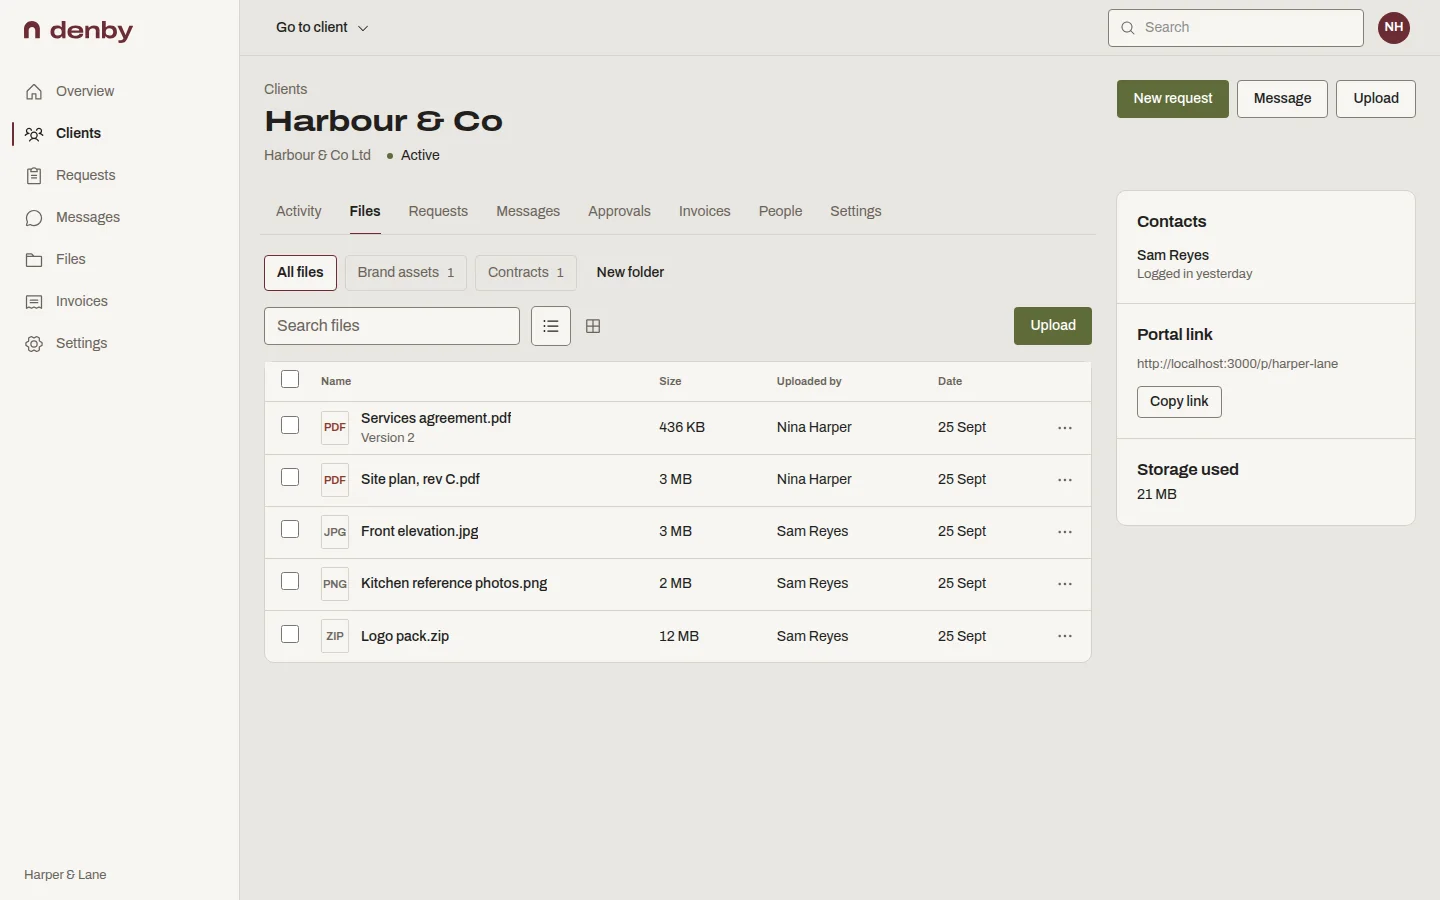Viewport: 1440px width, 900px height.
Task: Switch to the client Settings tab
Action: tap(856, 212)
